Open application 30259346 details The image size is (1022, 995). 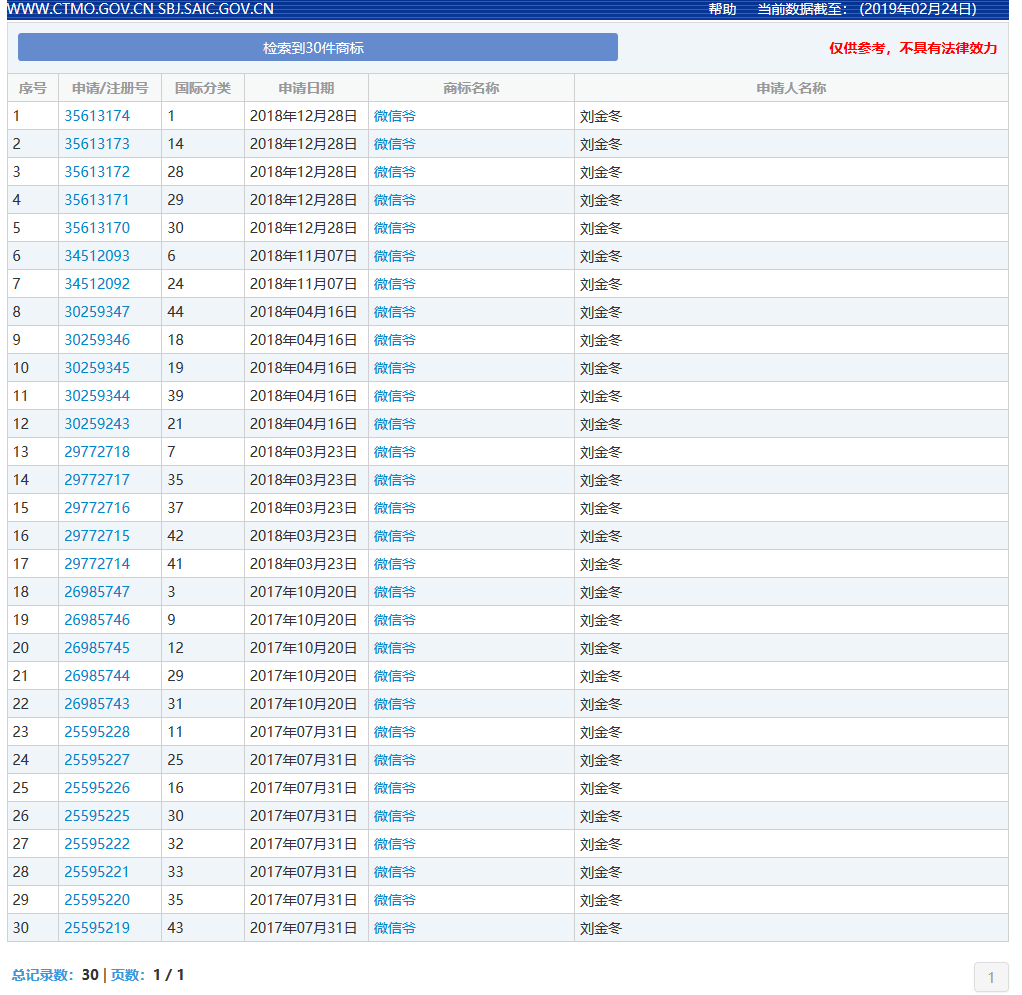coord(97,340)
